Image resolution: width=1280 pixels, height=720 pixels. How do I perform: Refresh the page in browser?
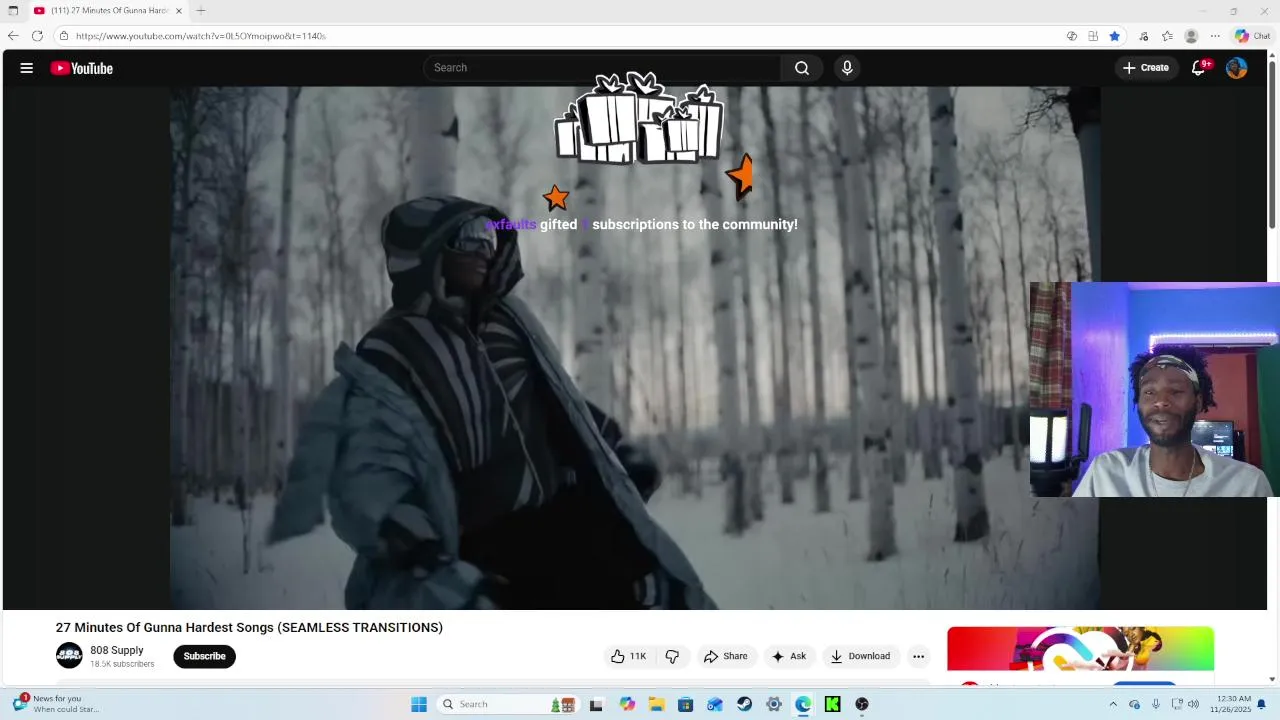click(37, 36)
